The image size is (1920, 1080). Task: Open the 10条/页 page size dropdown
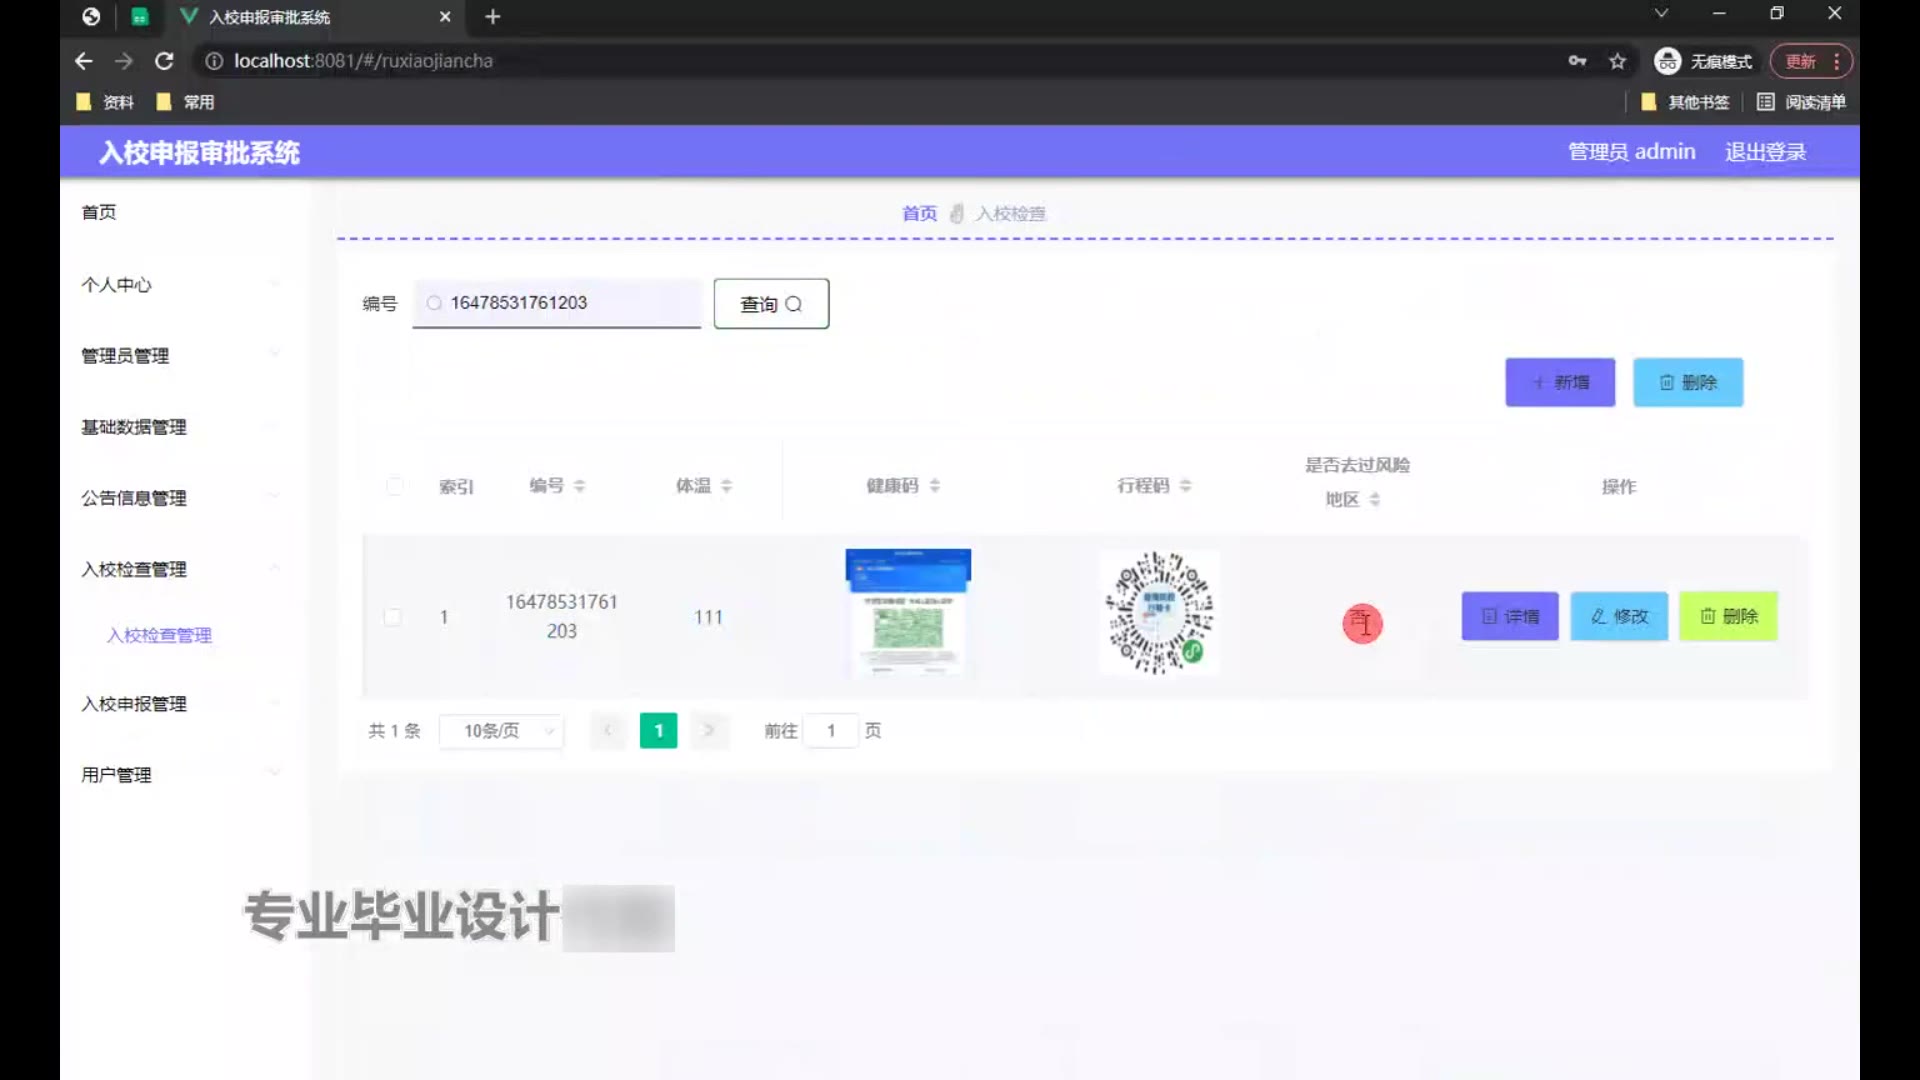[x=502, y=731]
